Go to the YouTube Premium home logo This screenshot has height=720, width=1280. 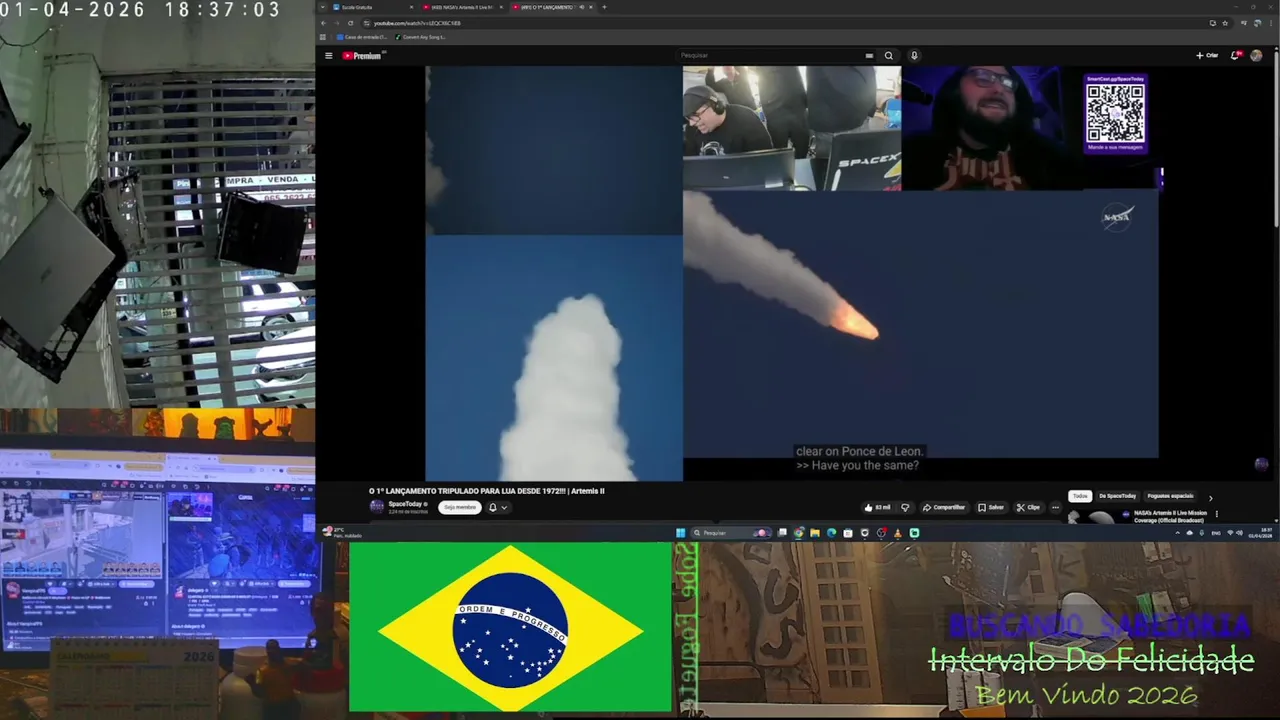[x=362, y=56]
